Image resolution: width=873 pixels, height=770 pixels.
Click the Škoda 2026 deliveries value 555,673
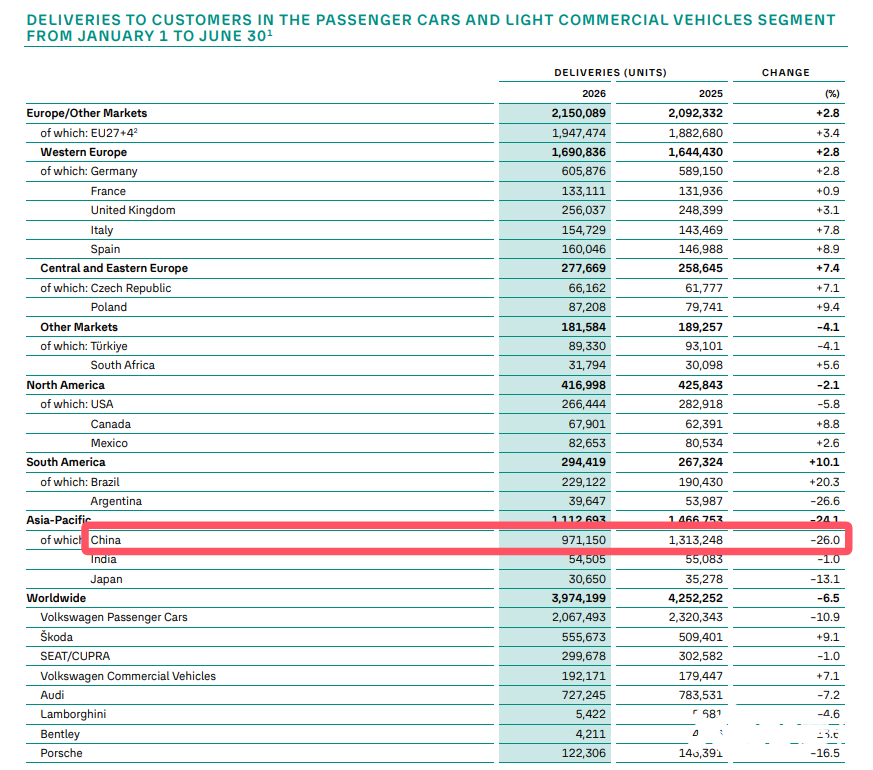(583, 636)
